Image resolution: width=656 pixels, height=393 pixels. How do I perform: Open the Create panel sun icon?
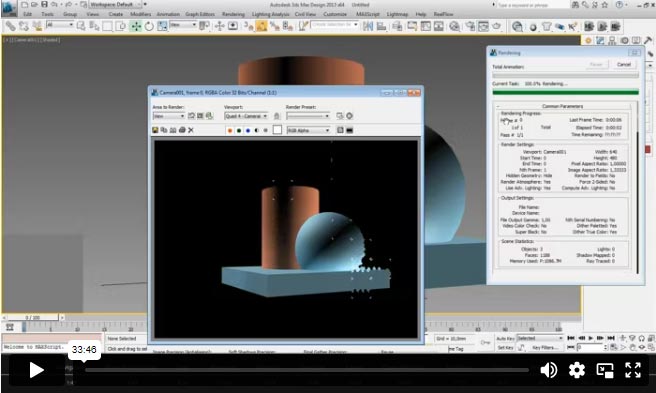[588, 41]
